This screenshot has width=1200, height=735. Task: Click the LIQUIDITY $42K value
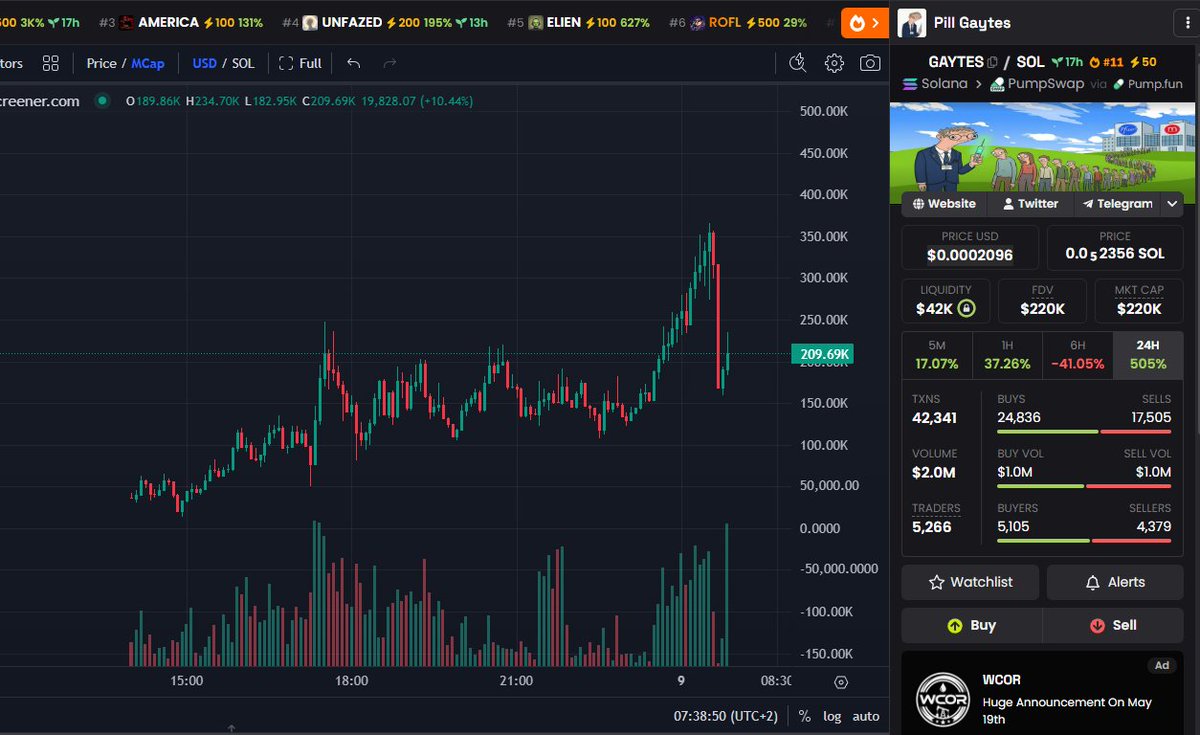pos(934,309)
